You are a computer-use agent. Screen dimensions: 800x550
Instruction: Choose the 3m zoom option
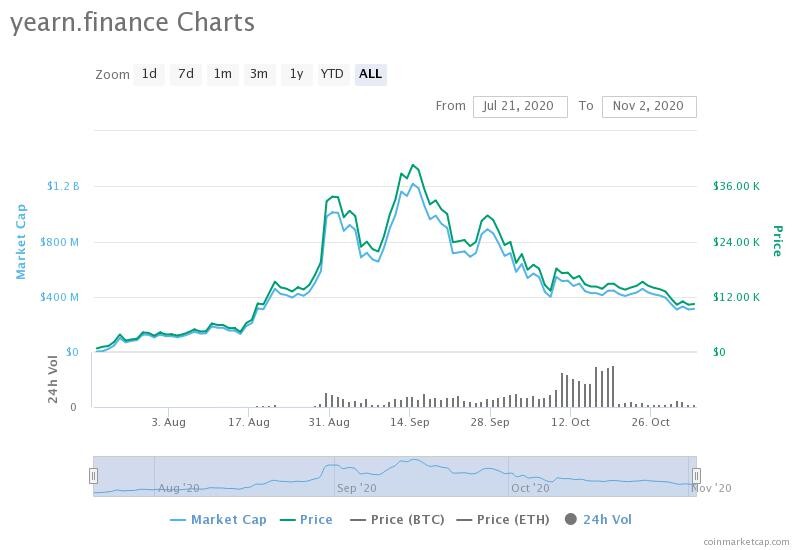pyautogui.click(x=259, y=74)
